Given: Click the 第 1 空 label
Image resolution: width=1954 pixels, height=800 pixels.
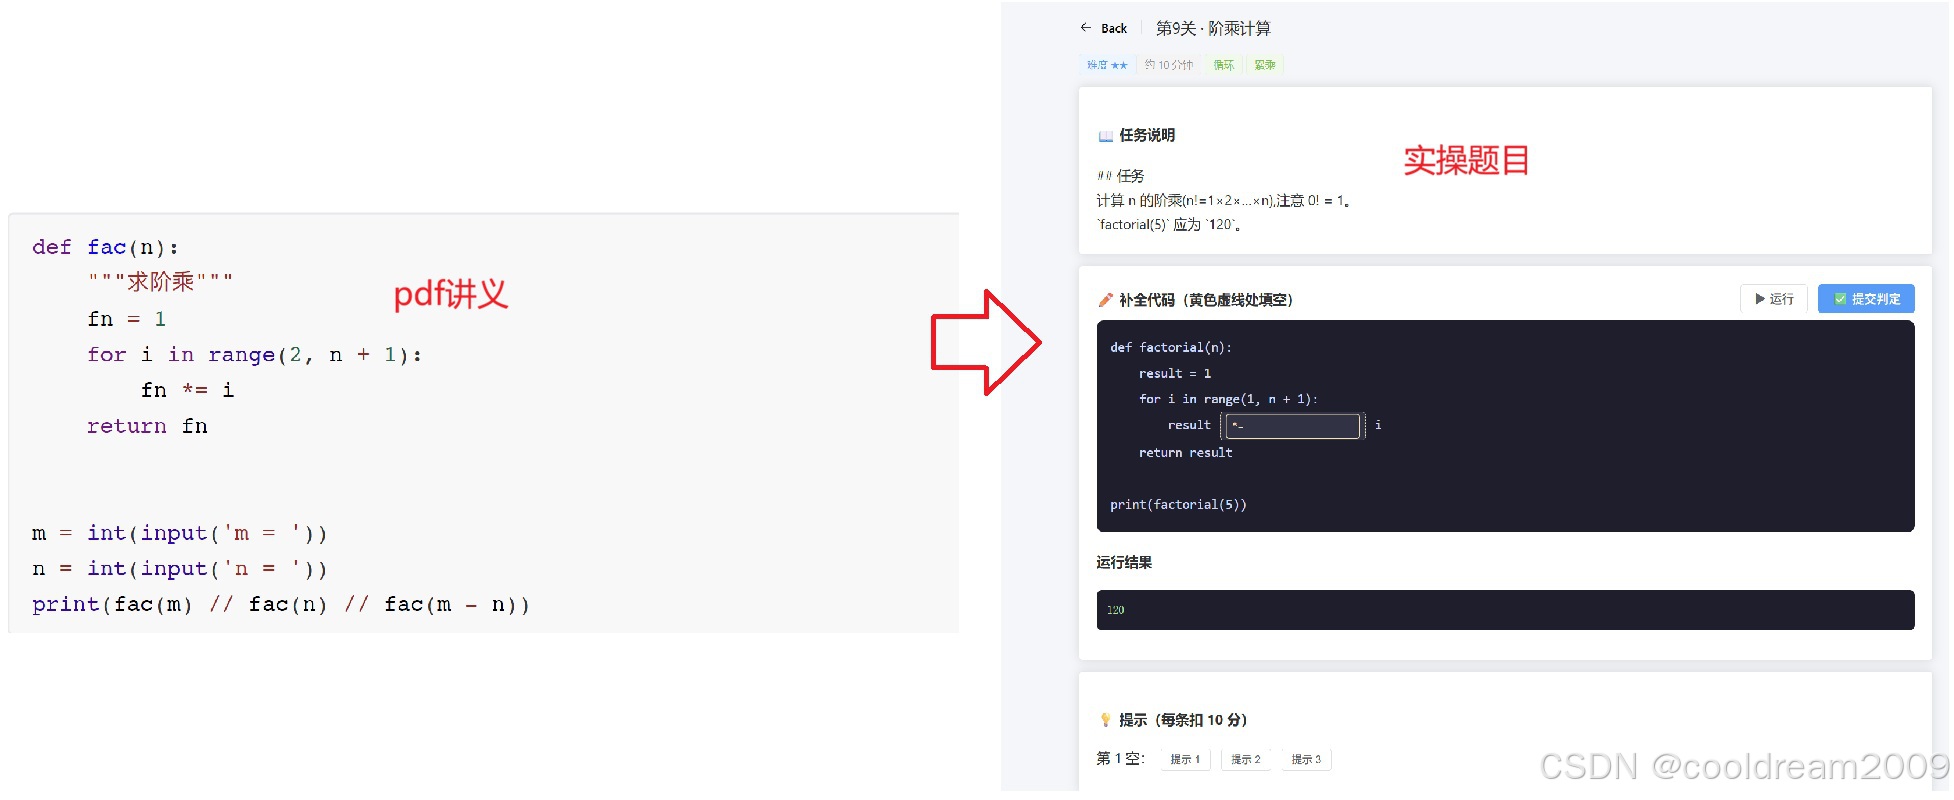Looking at the screenshot, I should pos(1120,758).
